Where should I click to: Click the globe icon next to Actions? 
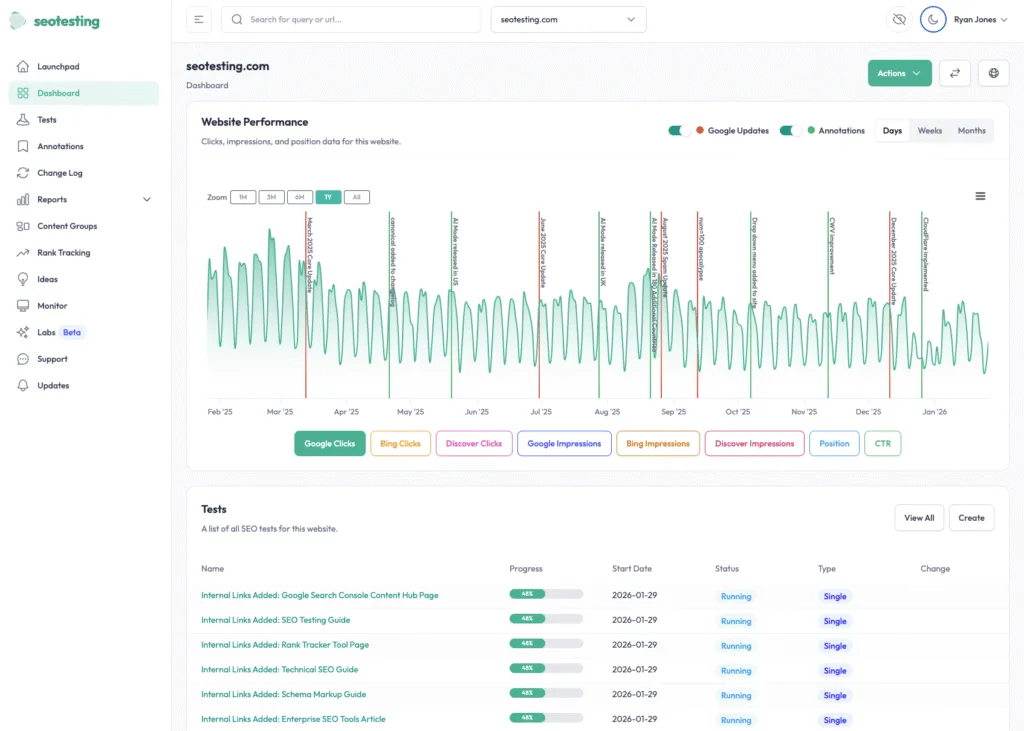tap(993, 73)
